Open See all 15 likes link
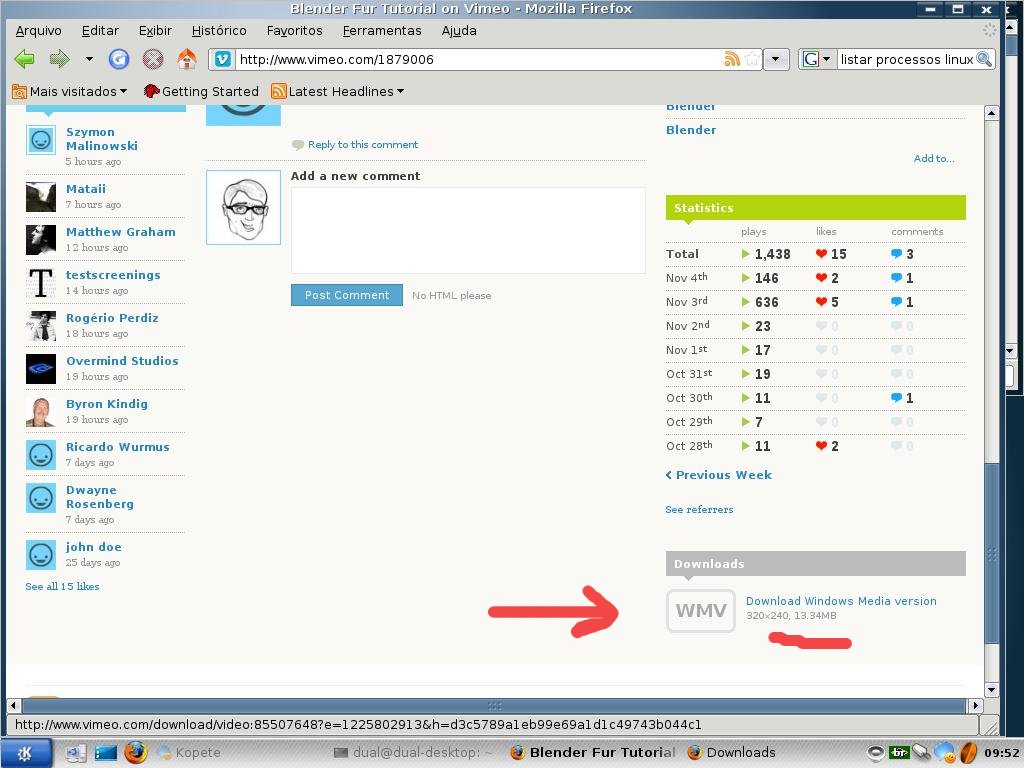 63,586
